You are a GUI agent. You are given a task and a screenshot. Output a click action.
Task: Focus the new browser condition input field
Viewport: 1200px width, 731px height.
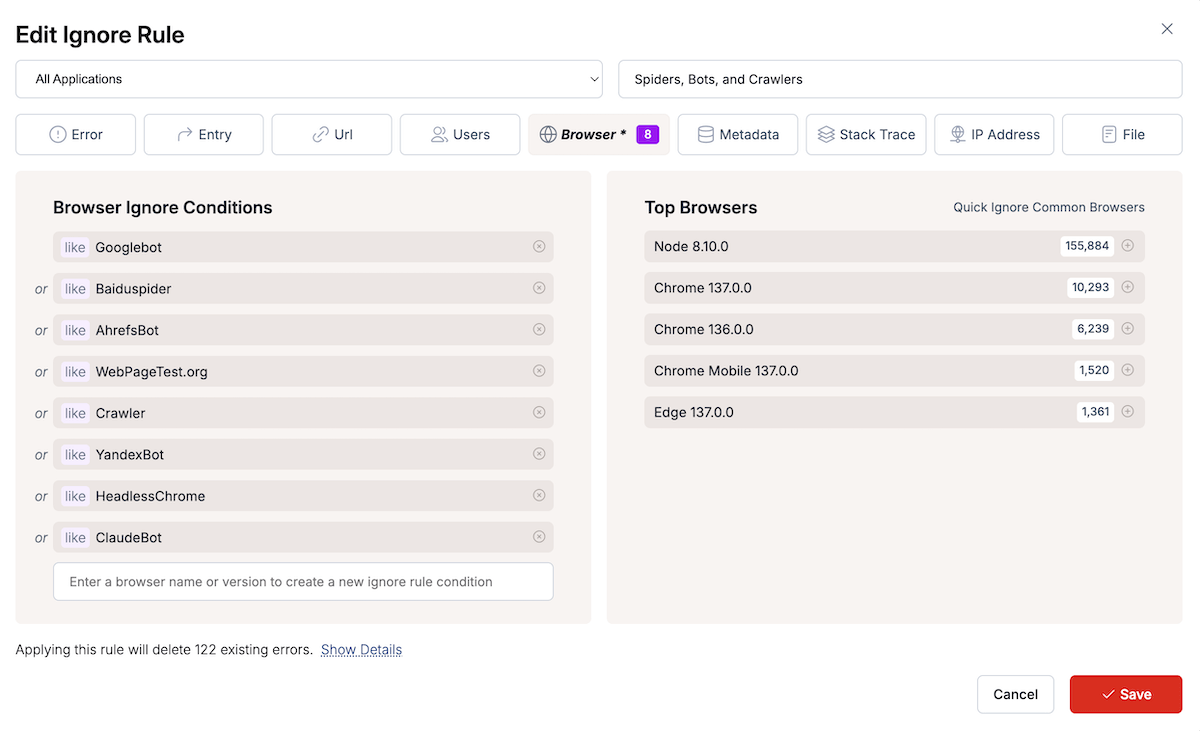[x=303, y=581]
